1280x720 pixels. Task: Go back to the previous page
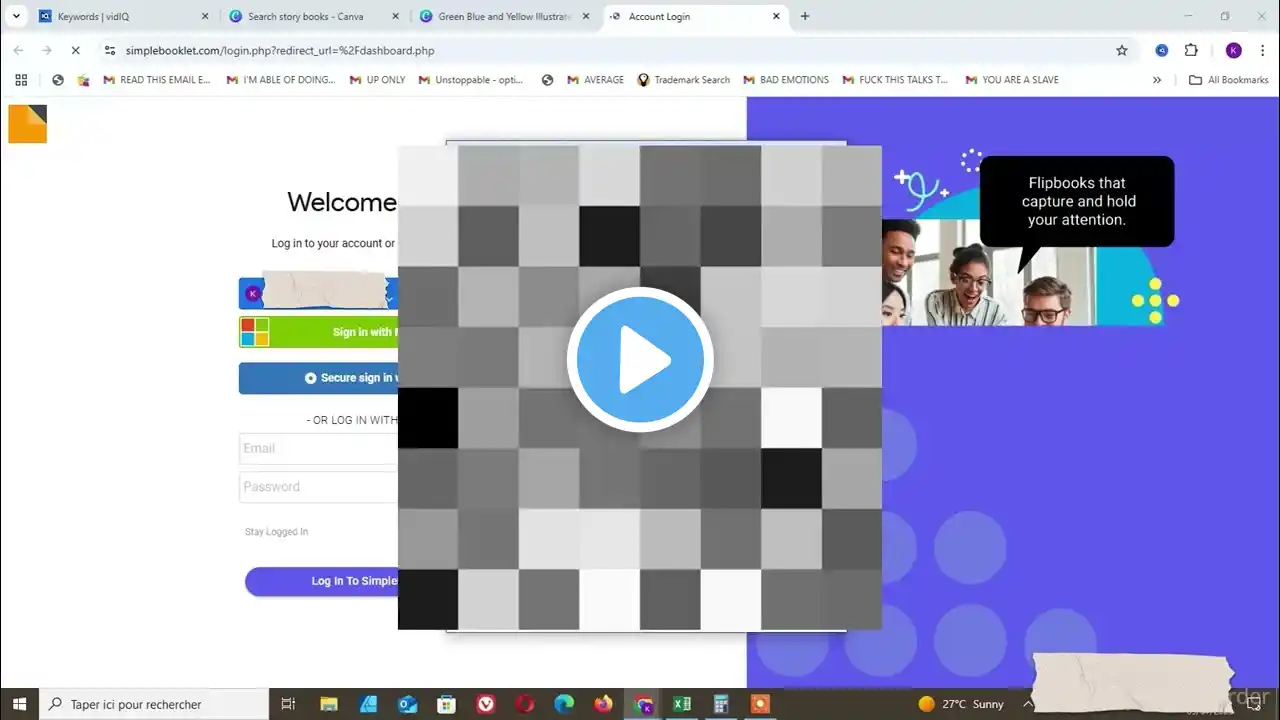(18, 50)
